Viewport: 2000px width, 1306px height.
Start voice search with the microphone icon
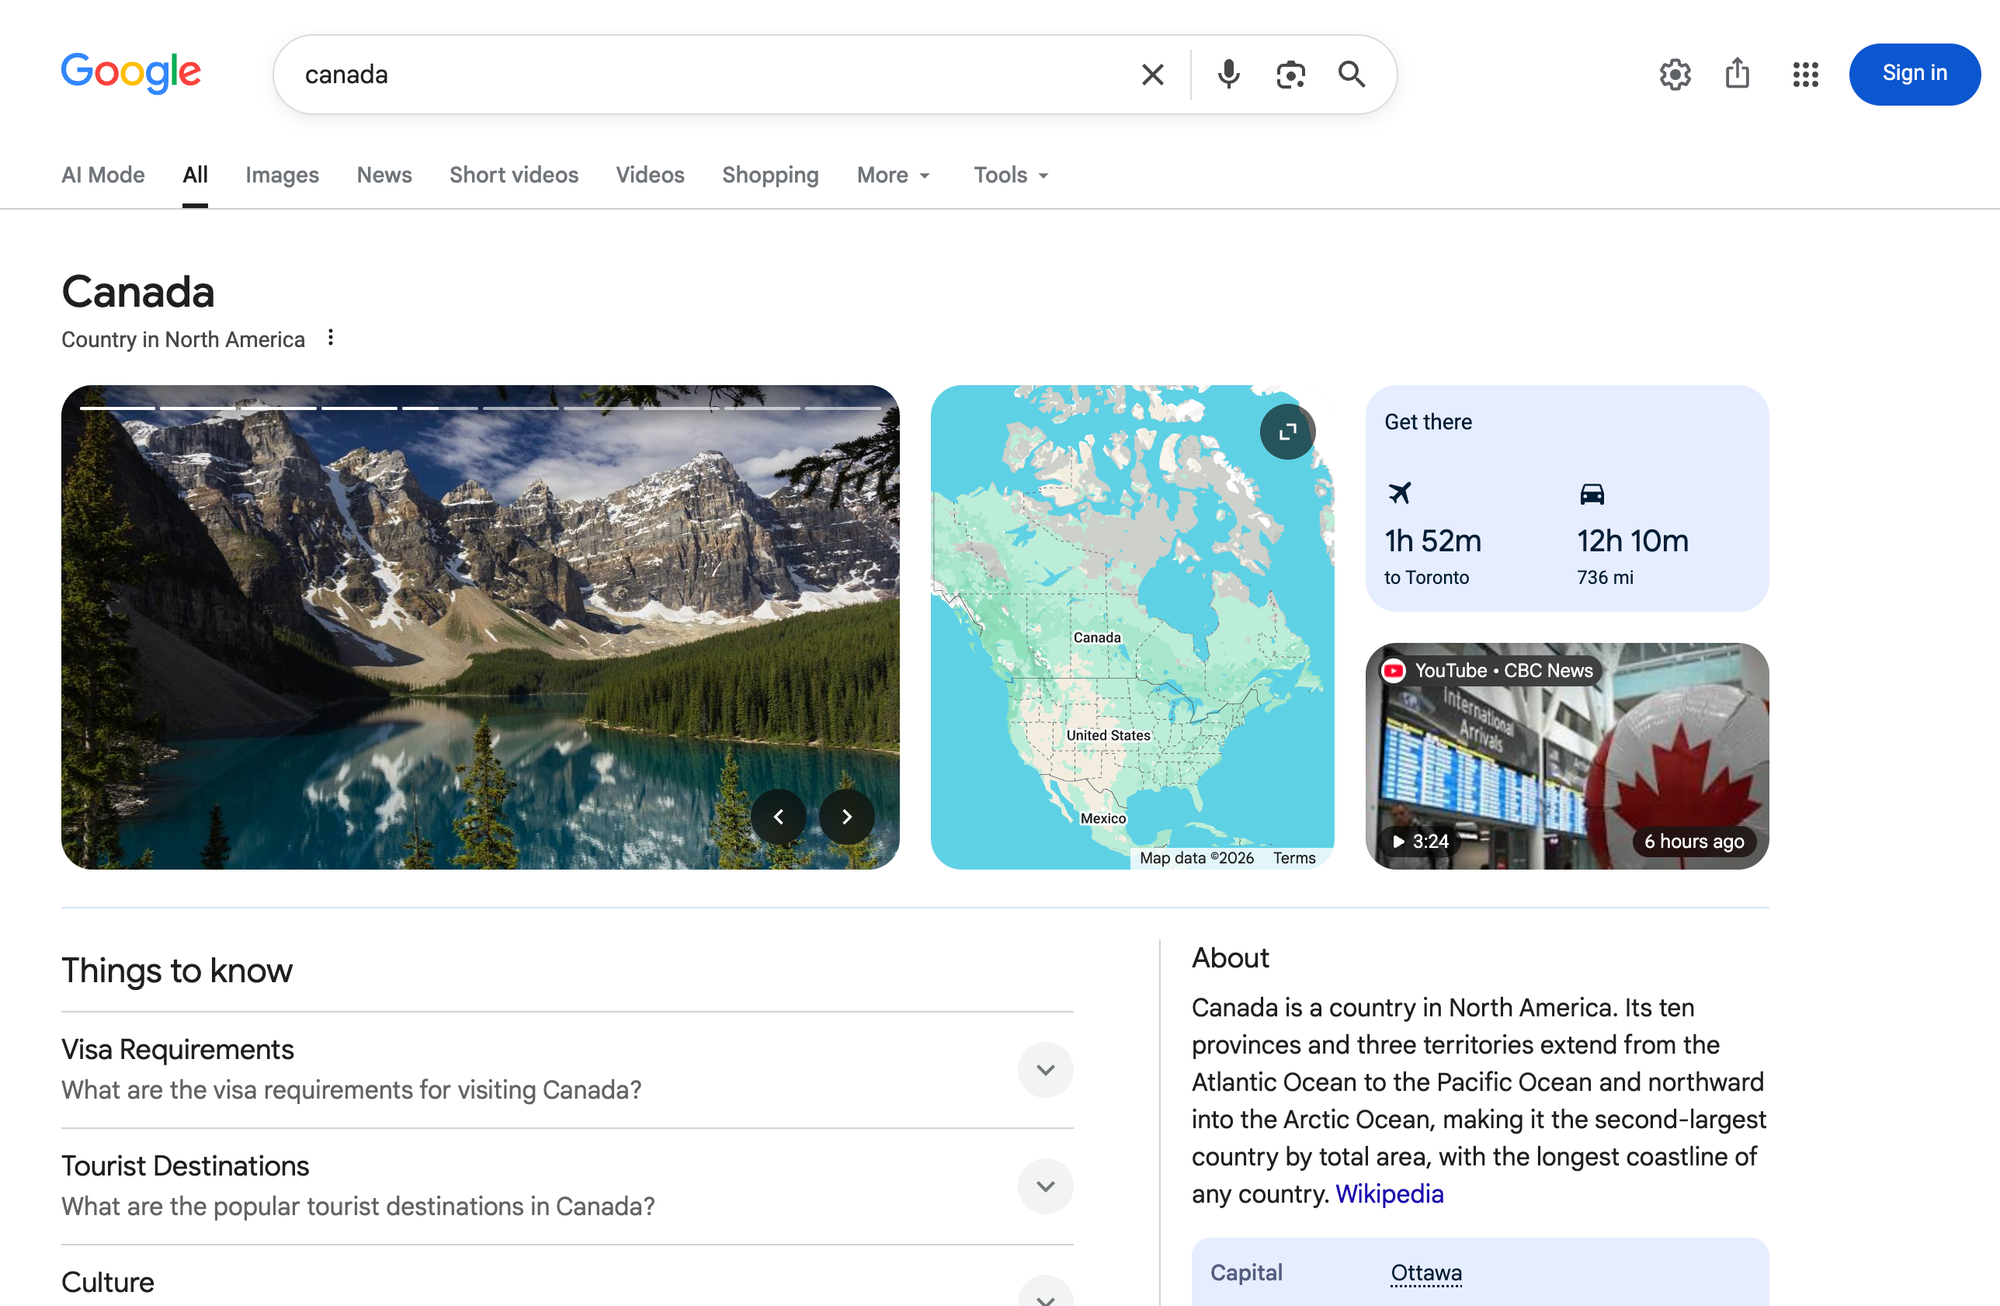pos(1228,74)
